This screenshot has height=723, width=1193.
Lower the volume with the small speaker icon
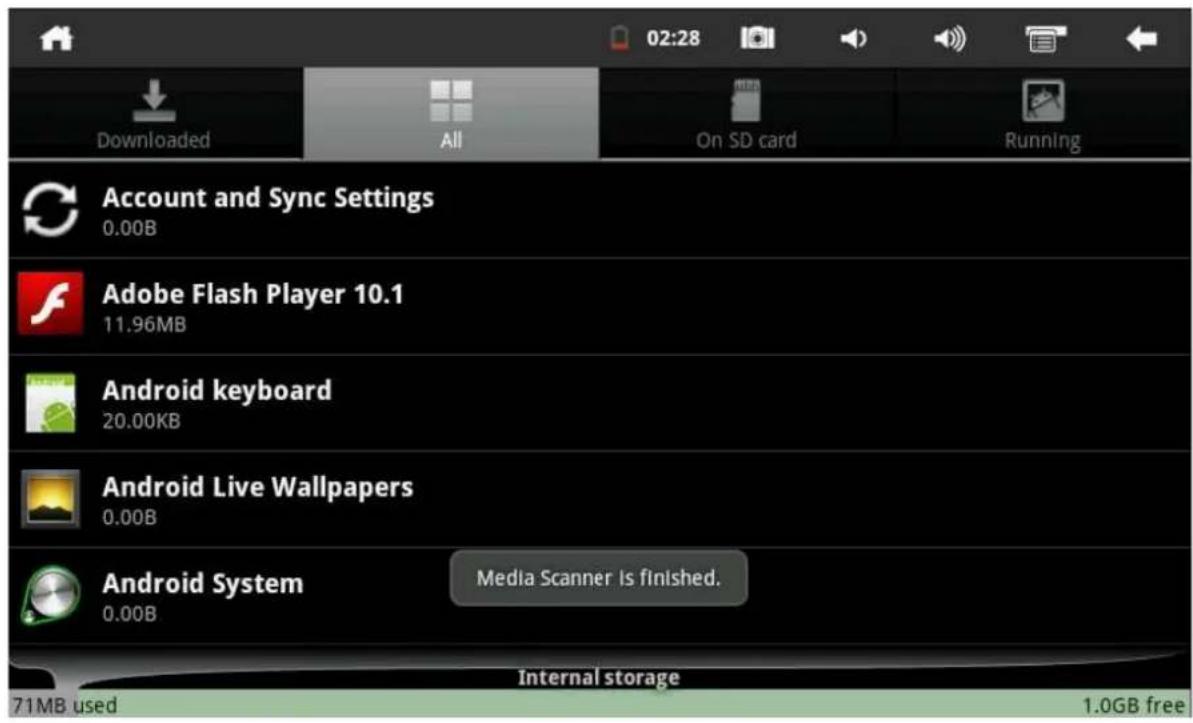[x=853, y=38]
